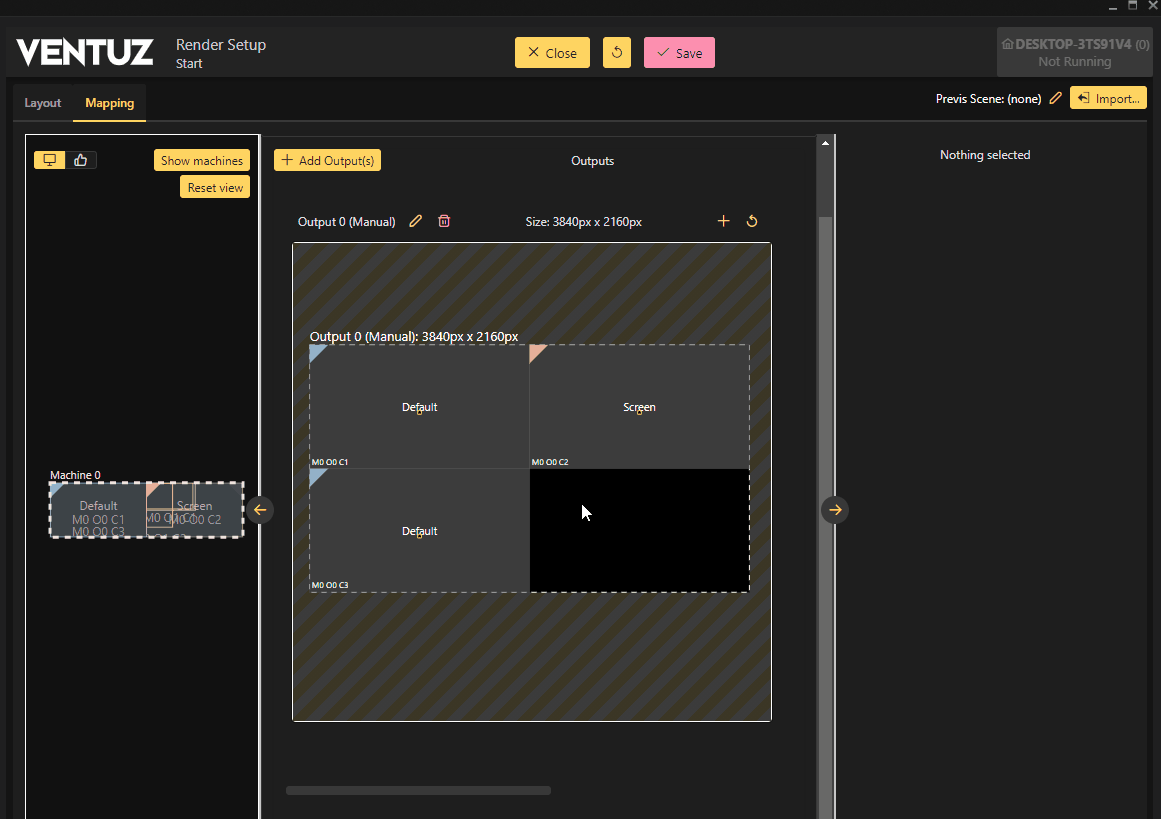The image size is (1161, 819).
Task: Click the reset arrow icon in Output 0 header
Action: (x=752, y=221)
